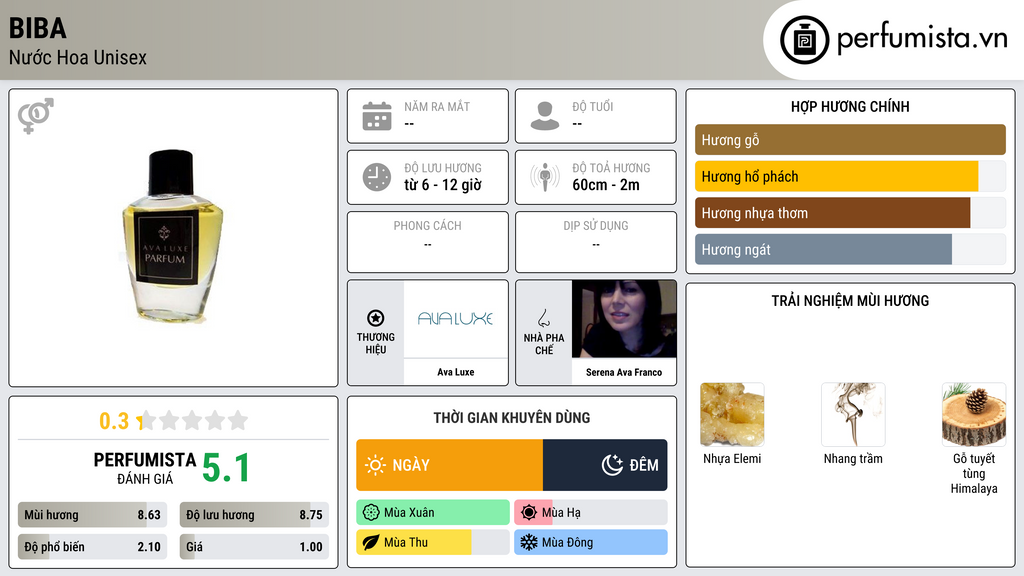Screen dimensions: 1024x576
Task: Click the moon icon in Đêm bar
Action: click(612, 465)
